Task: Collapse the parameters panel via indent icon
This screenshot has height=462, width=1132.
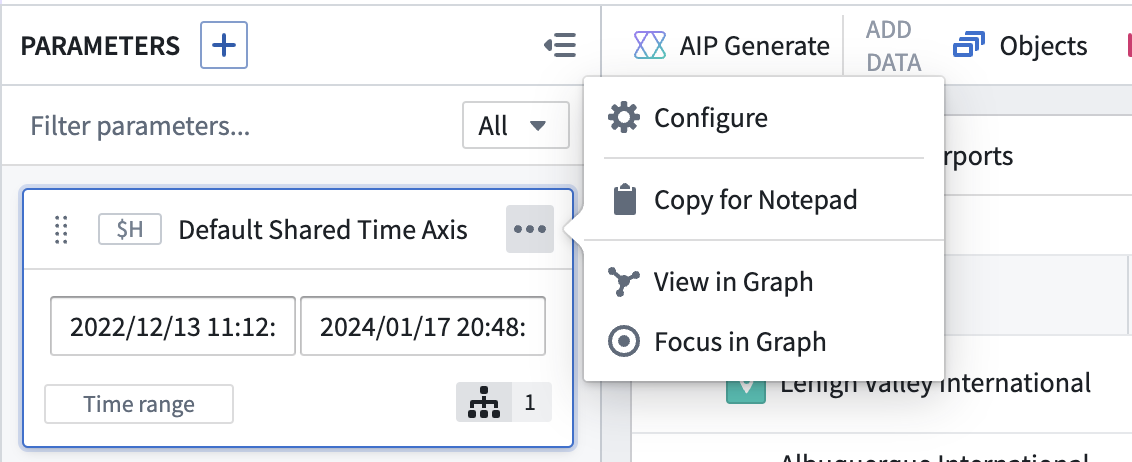Action: pos(560,45)
